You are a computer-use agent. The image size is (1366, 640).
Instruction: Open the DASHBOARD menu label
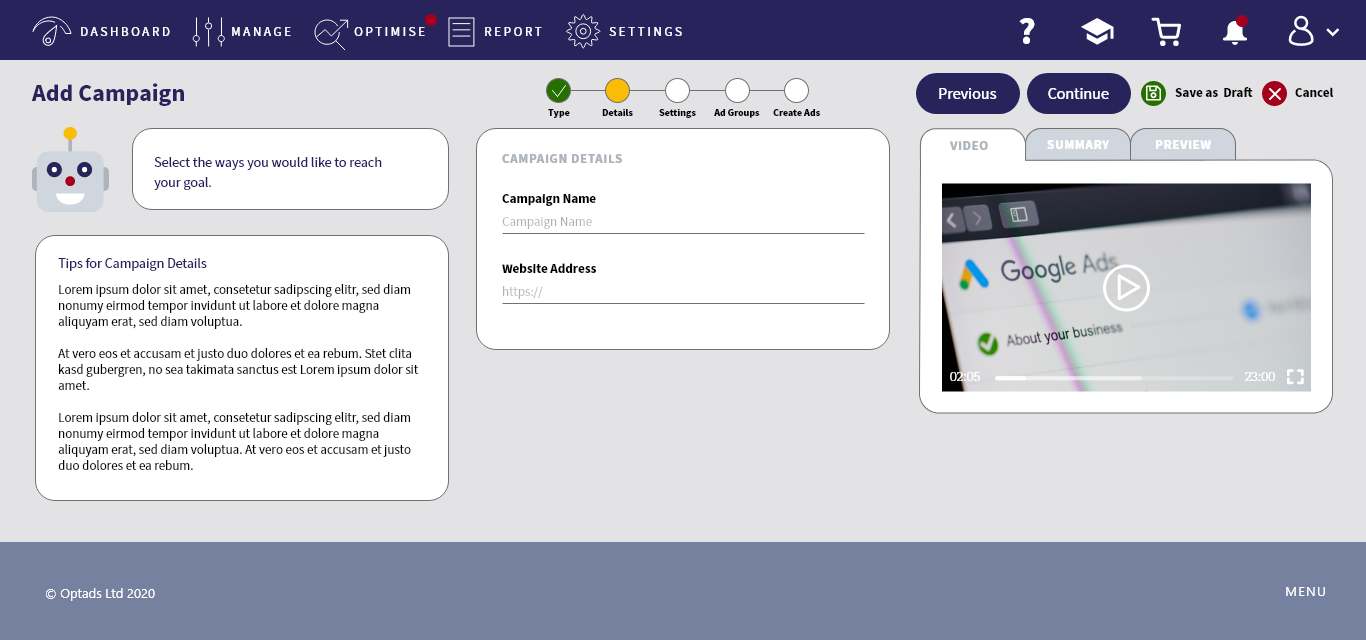click(126, 32)
